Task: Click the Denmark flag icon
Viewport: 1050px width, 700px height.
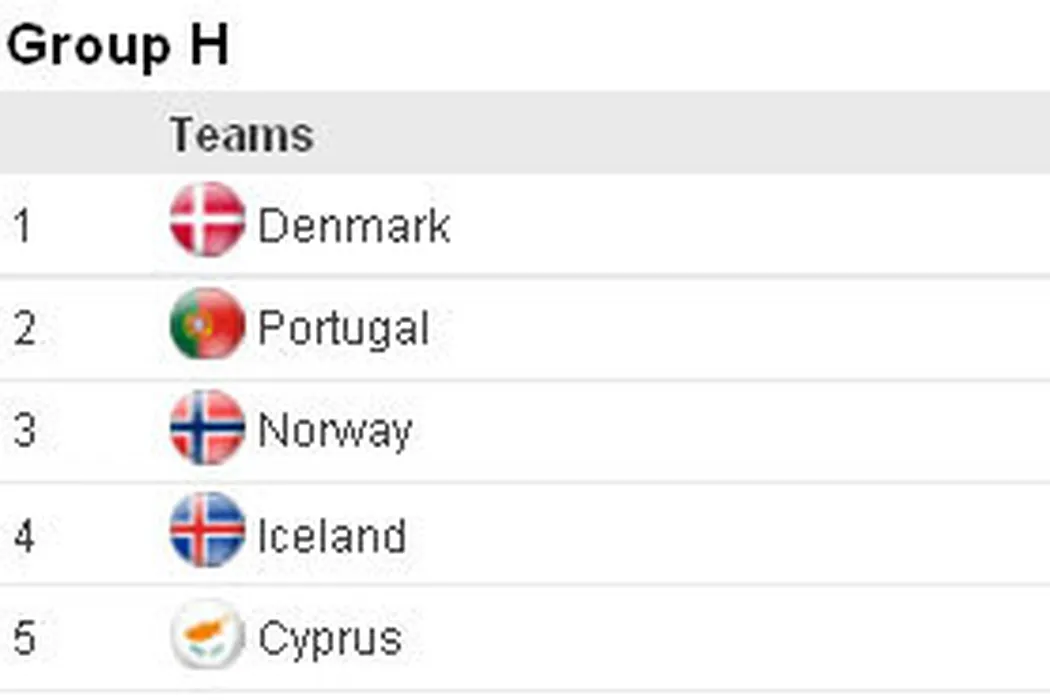Action: [x=207, y=220]
